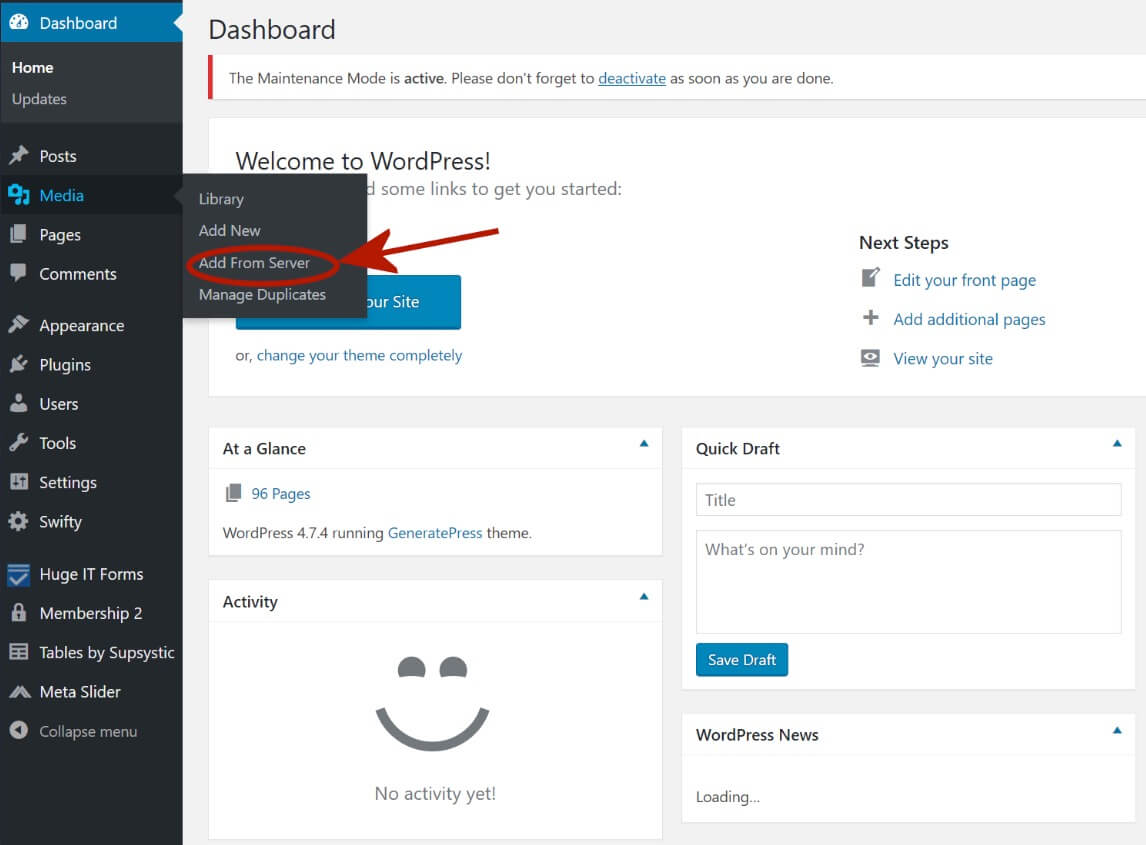The width and height of the screenshot is (1146, 845).
Task: Collapse the Activity panel
Action: coord(644,596)
